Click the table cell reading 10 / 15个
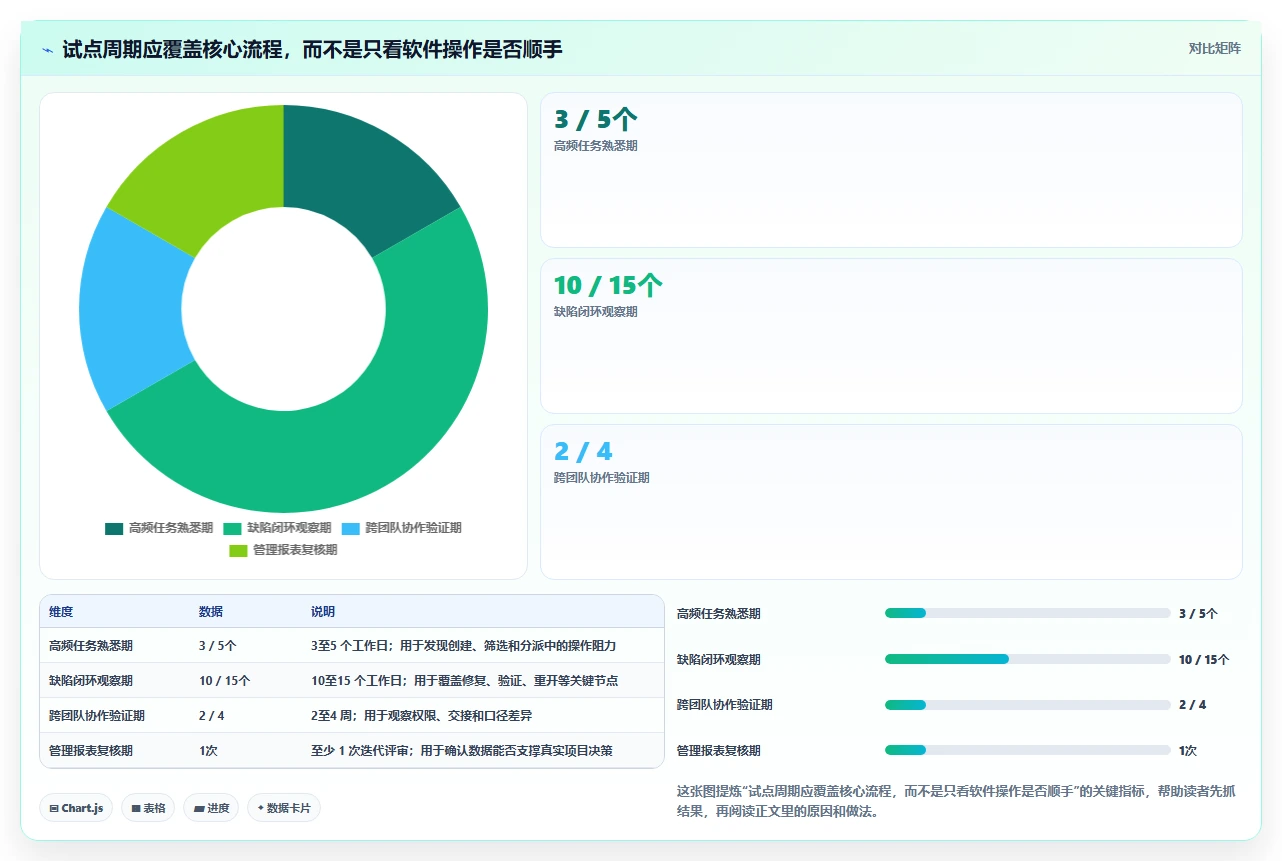This screenshot has width=1282, height=861. click(225, 681)
